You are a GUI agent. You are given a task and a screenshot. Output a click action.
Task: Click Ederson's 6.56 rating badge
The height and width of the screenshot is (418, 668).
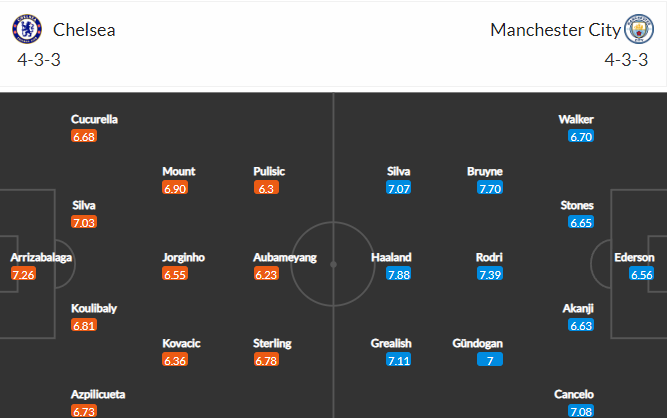(641, 274)
